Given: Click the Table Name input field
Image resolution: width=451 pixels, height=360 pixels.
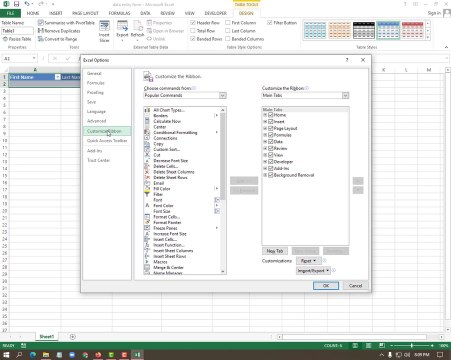Looking at the screenshot, I should point(17,31).
